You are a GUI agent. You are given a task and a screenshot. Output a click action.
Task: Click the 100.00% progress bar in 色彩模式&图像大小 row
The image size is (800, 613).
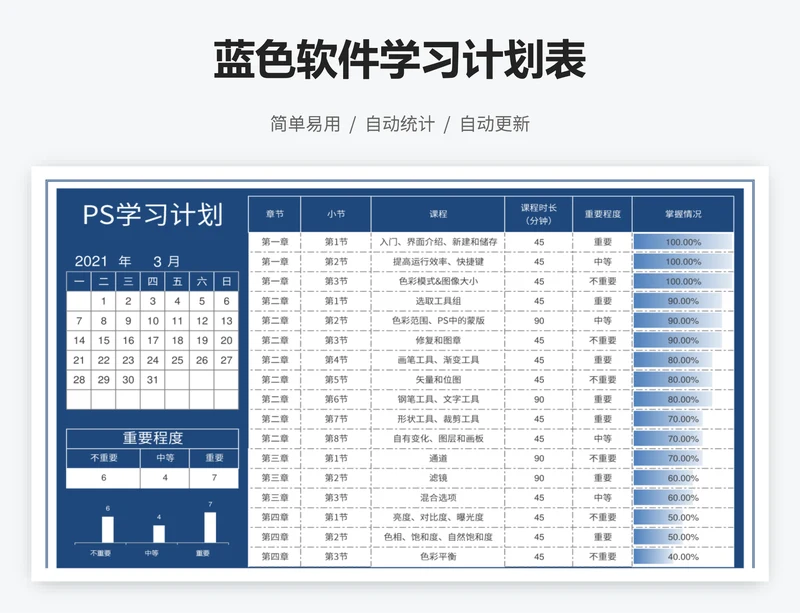(683, 281)
